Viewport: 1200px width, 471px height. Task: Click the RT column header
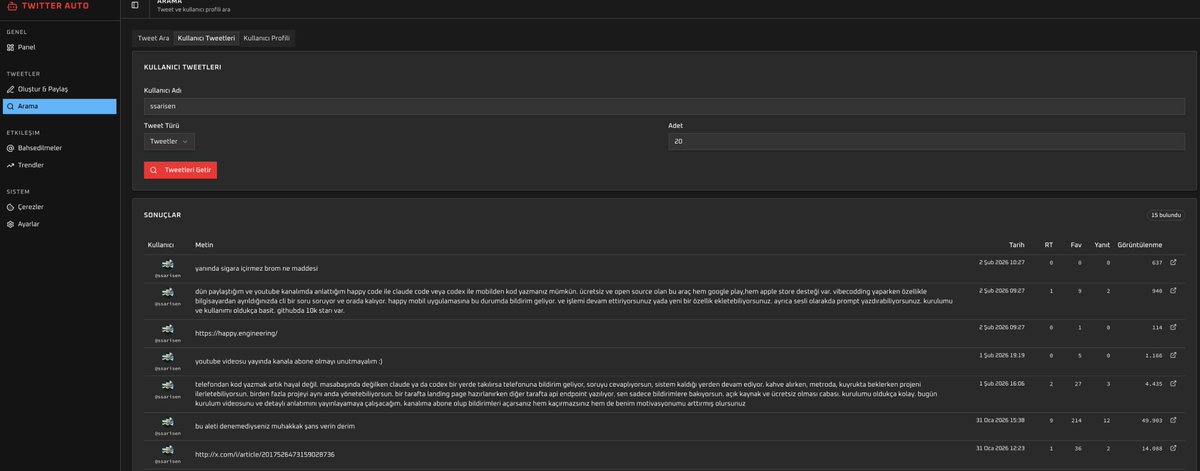coord(1048,244)
